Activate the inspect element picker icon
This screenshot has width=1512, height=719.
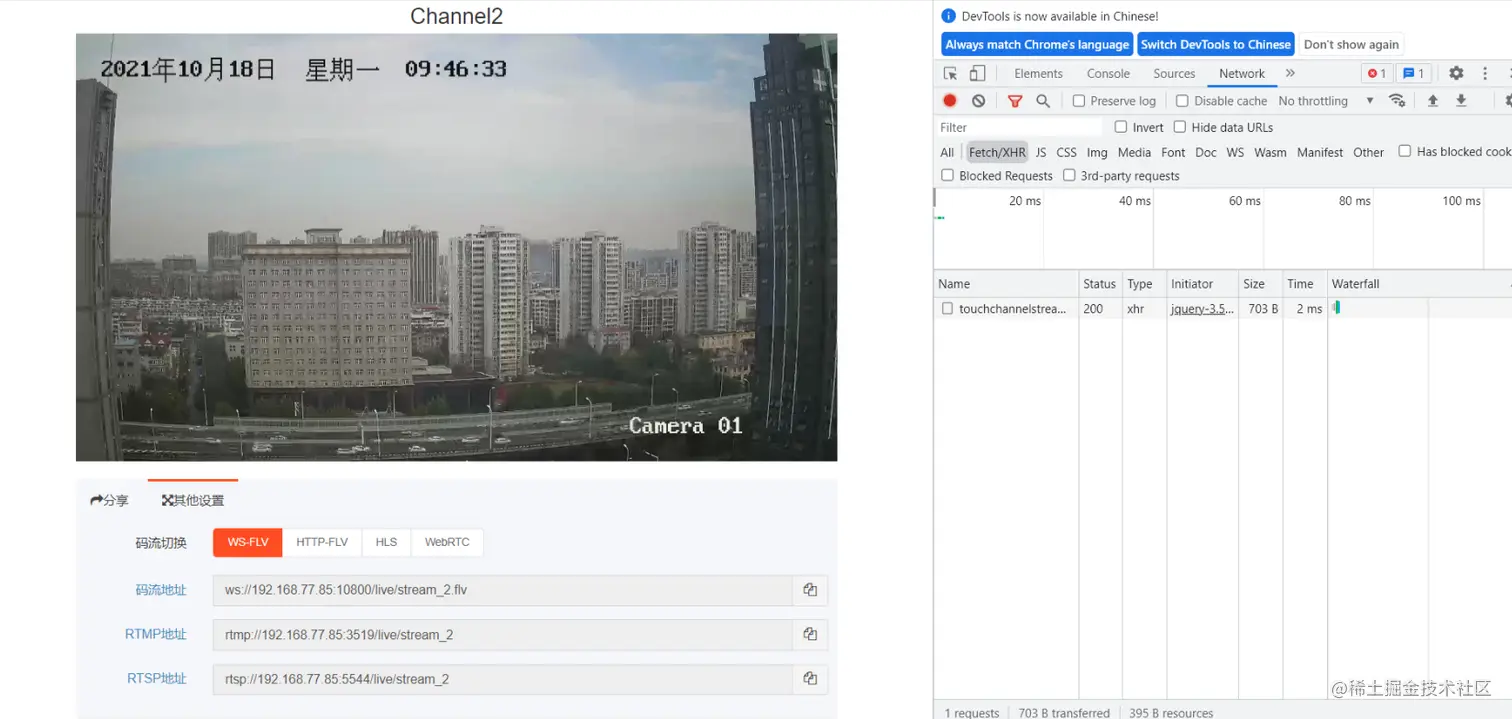[x=950, y=73]
